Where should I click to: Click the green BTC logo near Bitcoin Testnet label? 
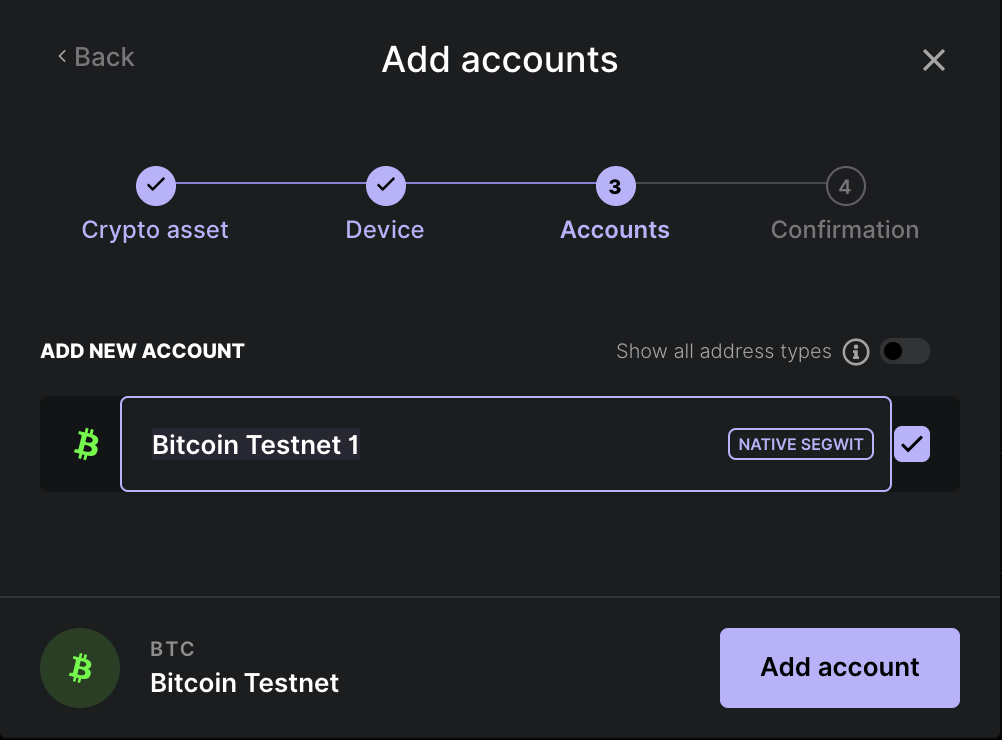pos(80,667)
